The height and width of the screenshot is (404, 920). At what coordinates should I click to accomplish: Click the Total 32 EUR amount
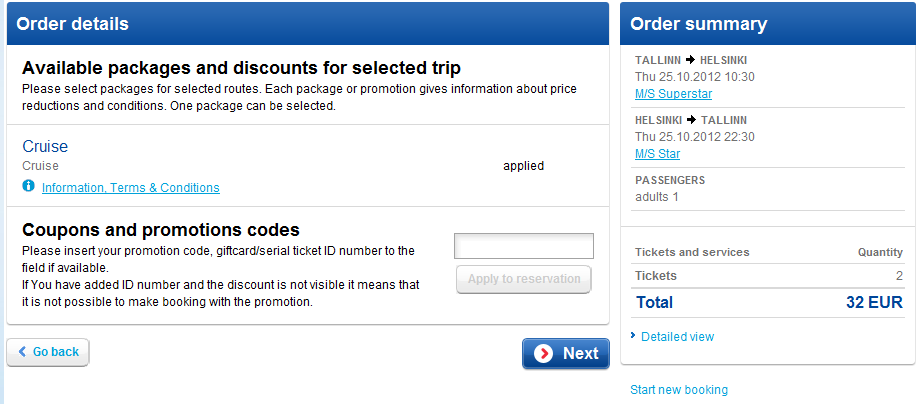coord(874,303)
